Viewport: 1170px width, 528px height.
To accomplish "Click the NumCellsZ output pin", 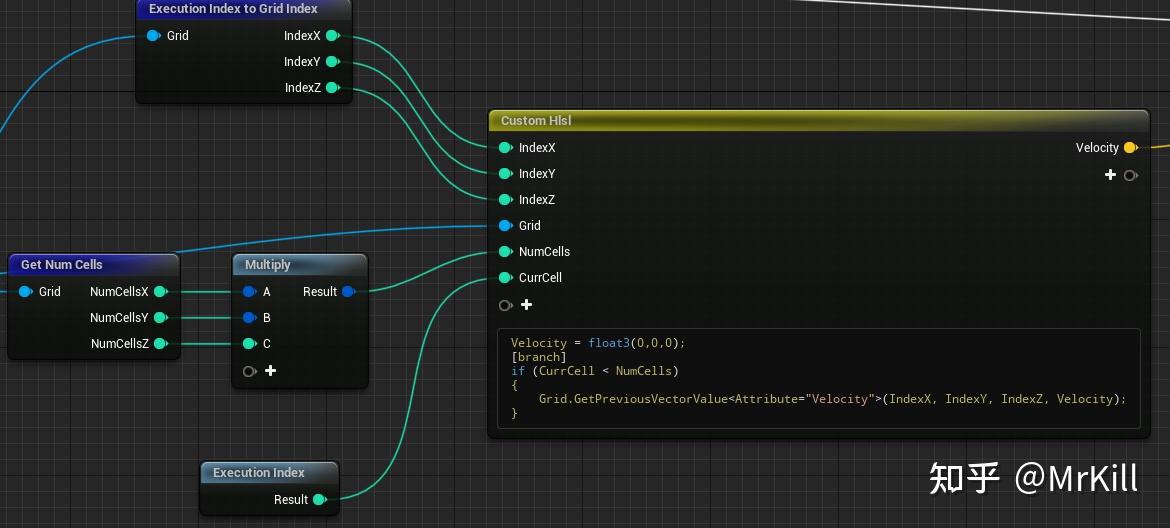I will (x=160, y=343).
